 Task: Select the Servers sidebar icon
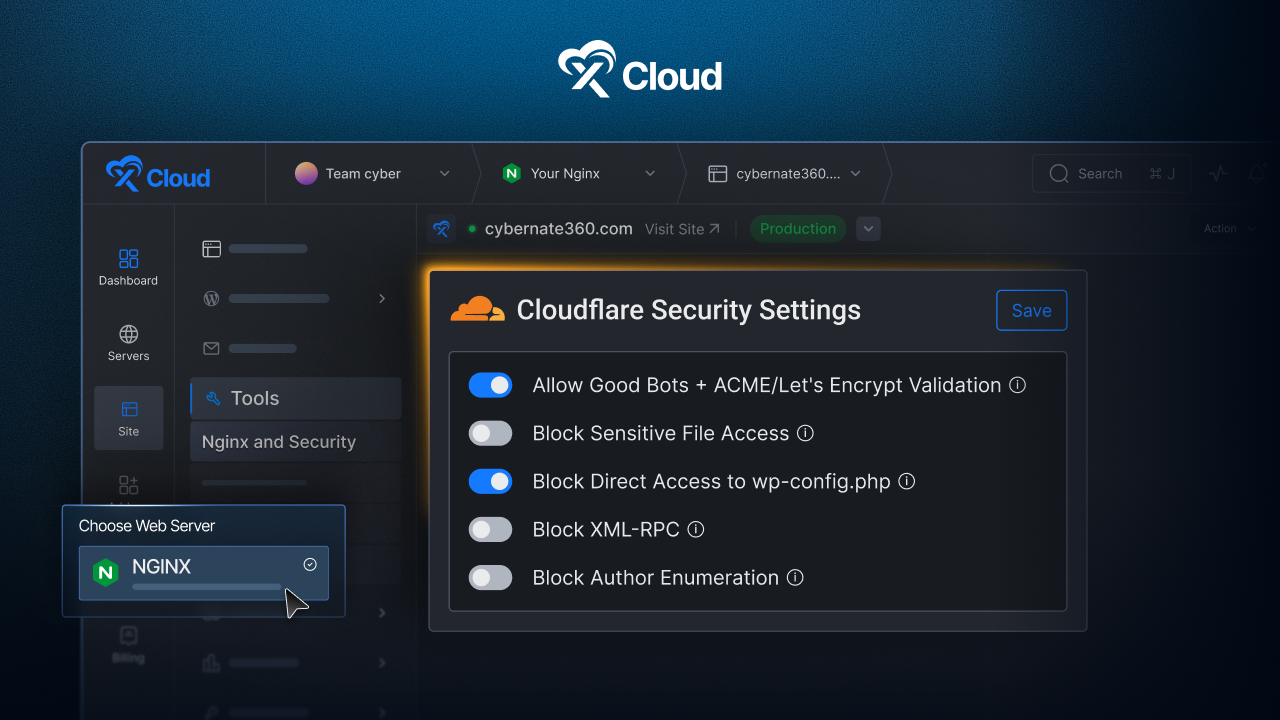[128, 343]
